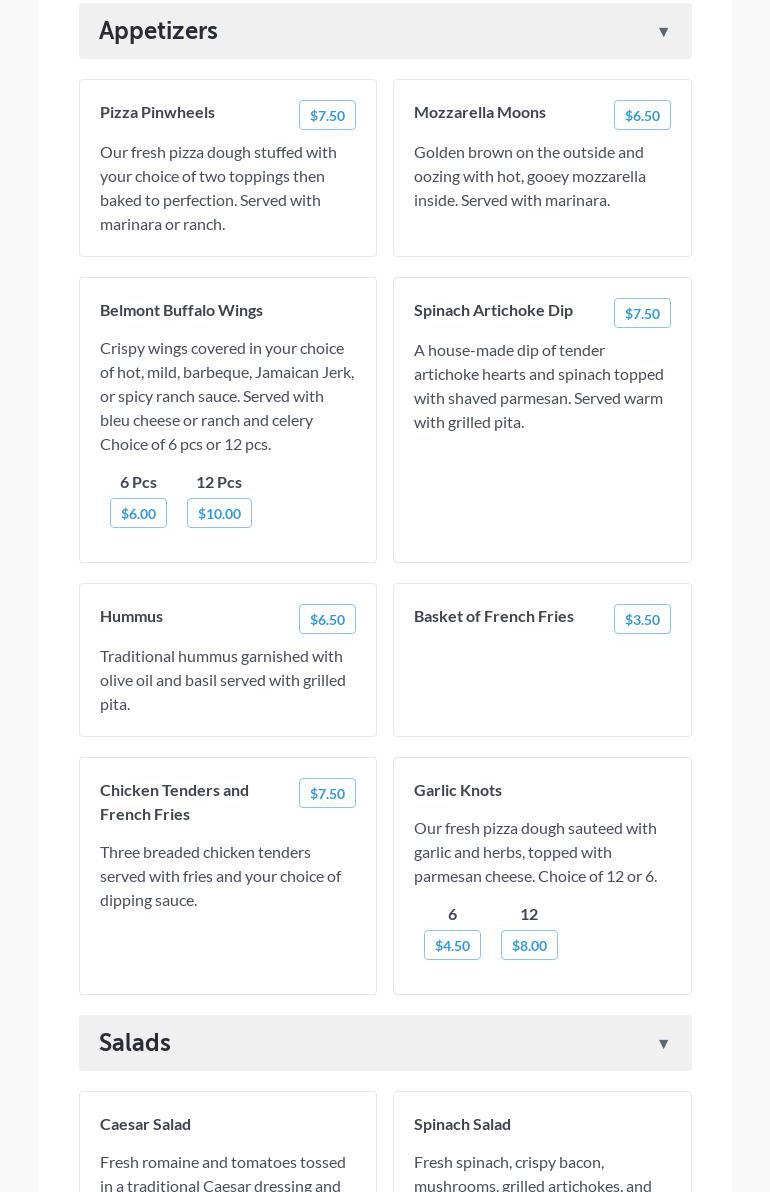Click the Hummus item description text
Image resolution: width=770 pixels, height=1192 pixels.
click(222, 680)
